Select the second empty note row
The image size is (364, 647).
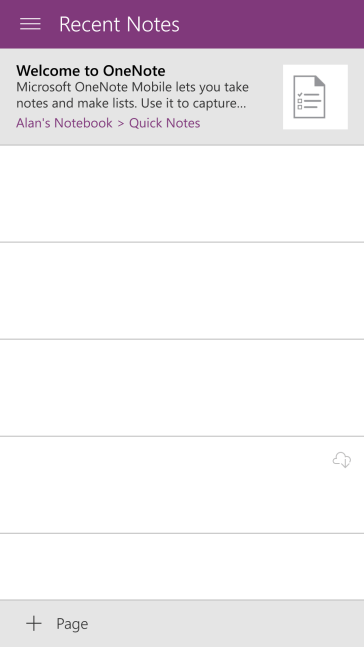[x=182, y=291]
